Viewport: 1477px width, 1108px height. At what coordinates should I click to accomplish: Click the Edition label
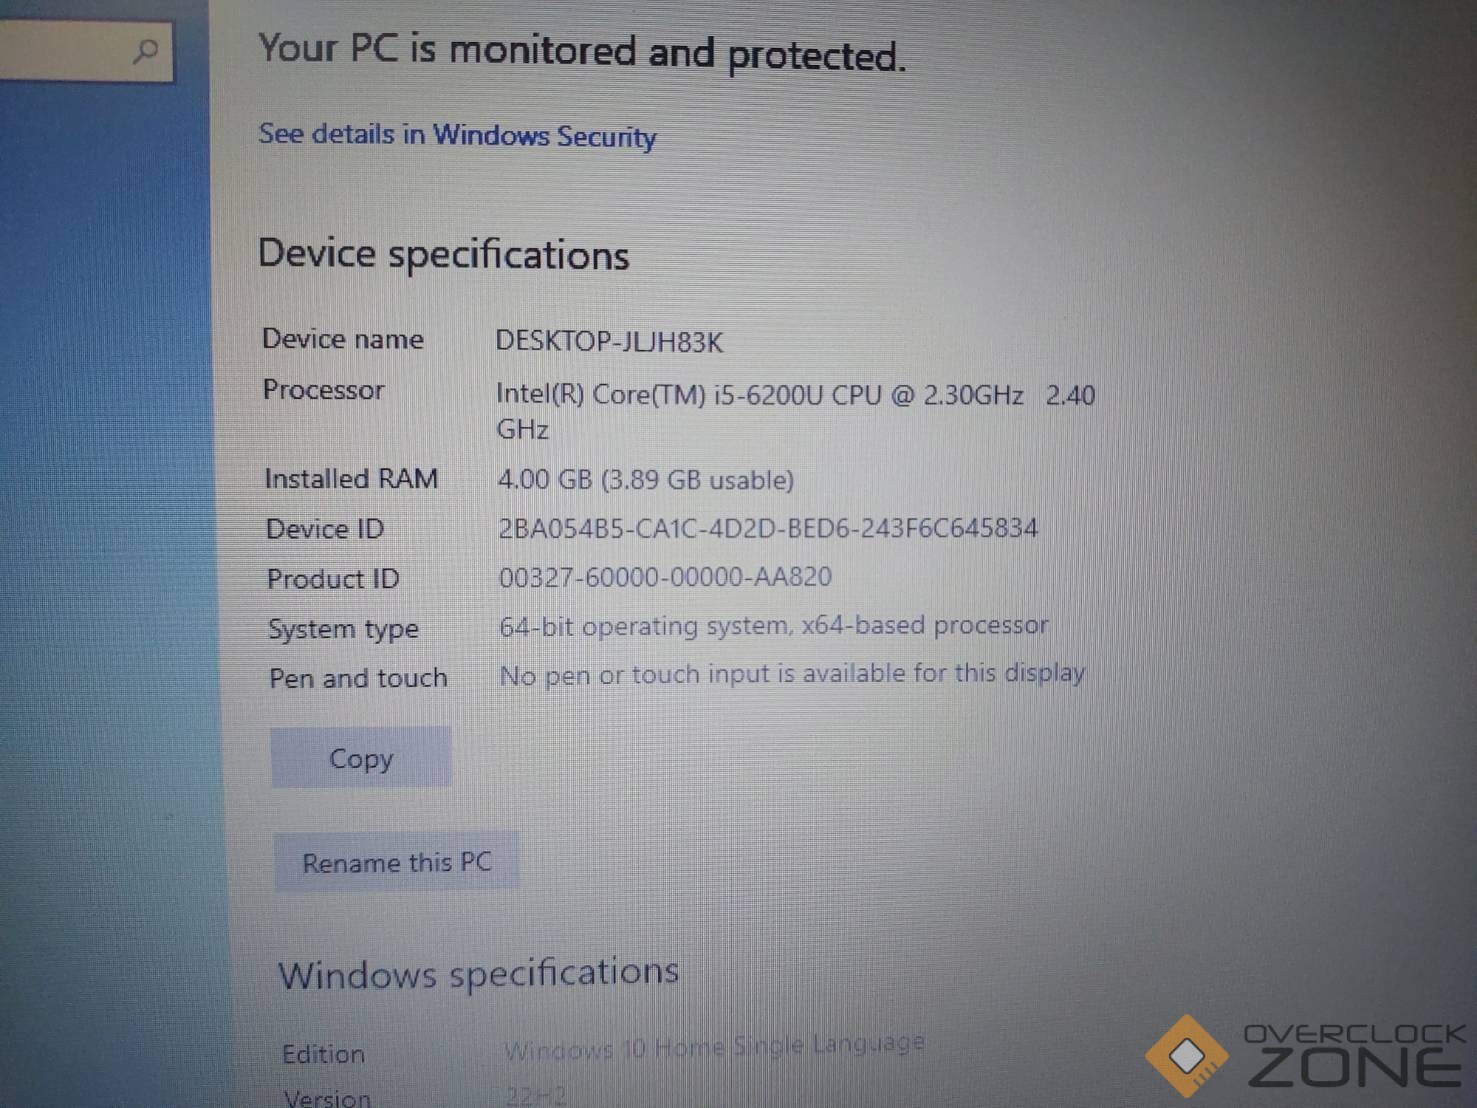[x=323, y=1054]
